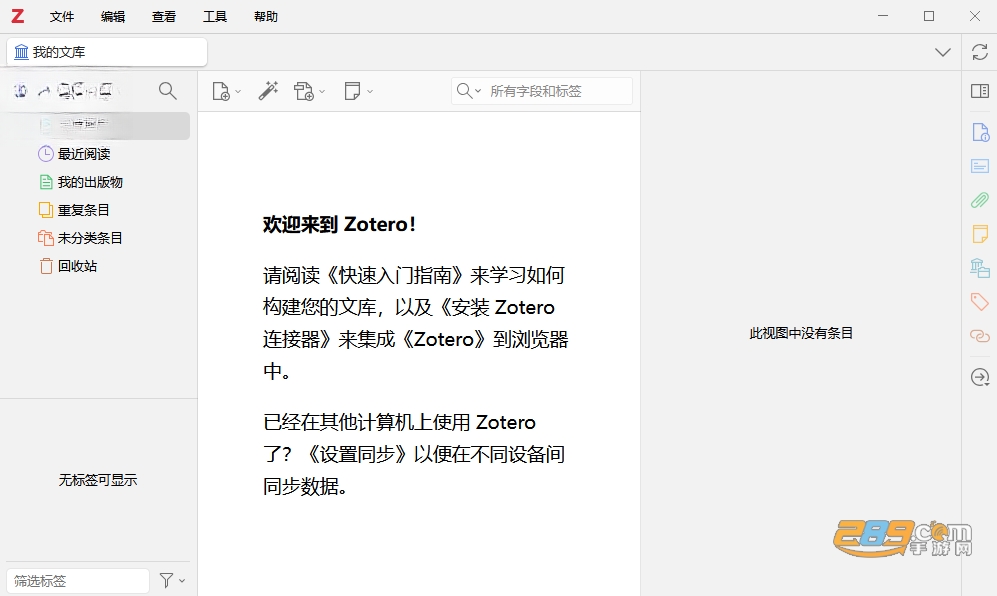Select 最近阅读 in the collection tree

[x=84, y=154]
